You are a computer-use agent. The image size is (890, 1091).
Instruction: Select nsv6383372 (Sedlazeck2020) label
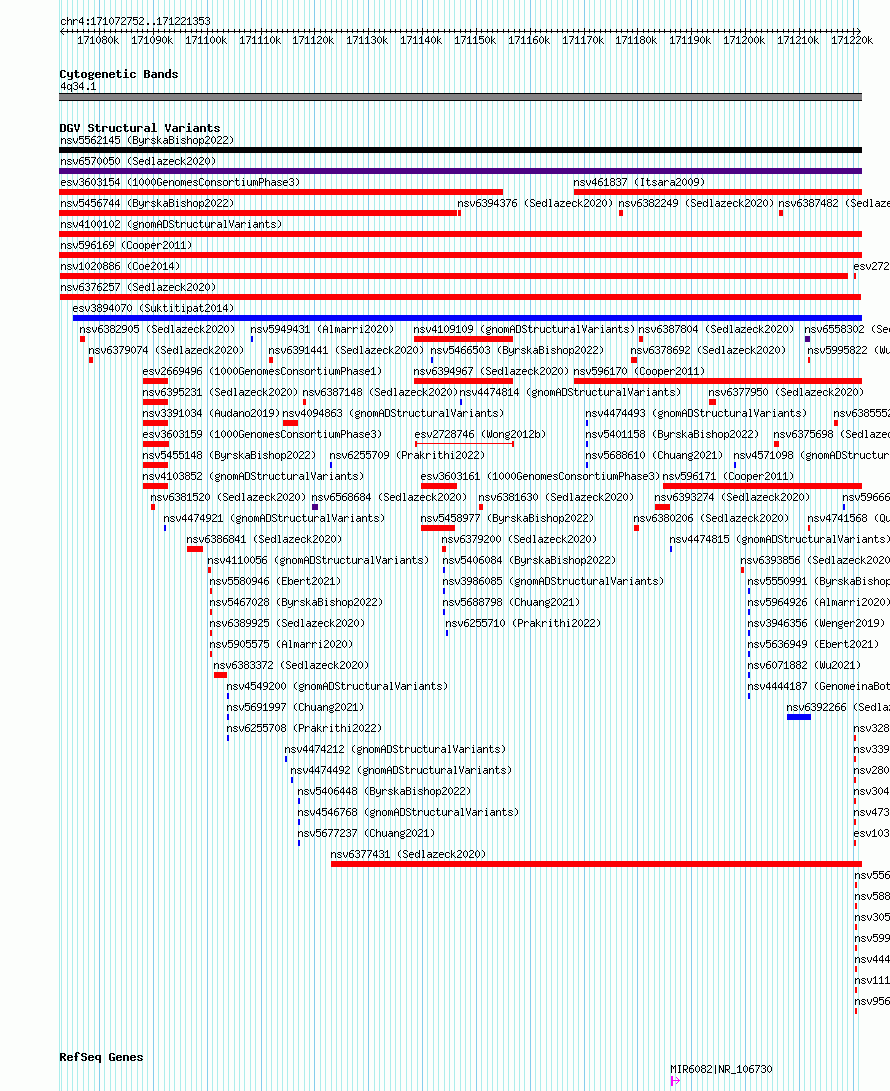292,664
